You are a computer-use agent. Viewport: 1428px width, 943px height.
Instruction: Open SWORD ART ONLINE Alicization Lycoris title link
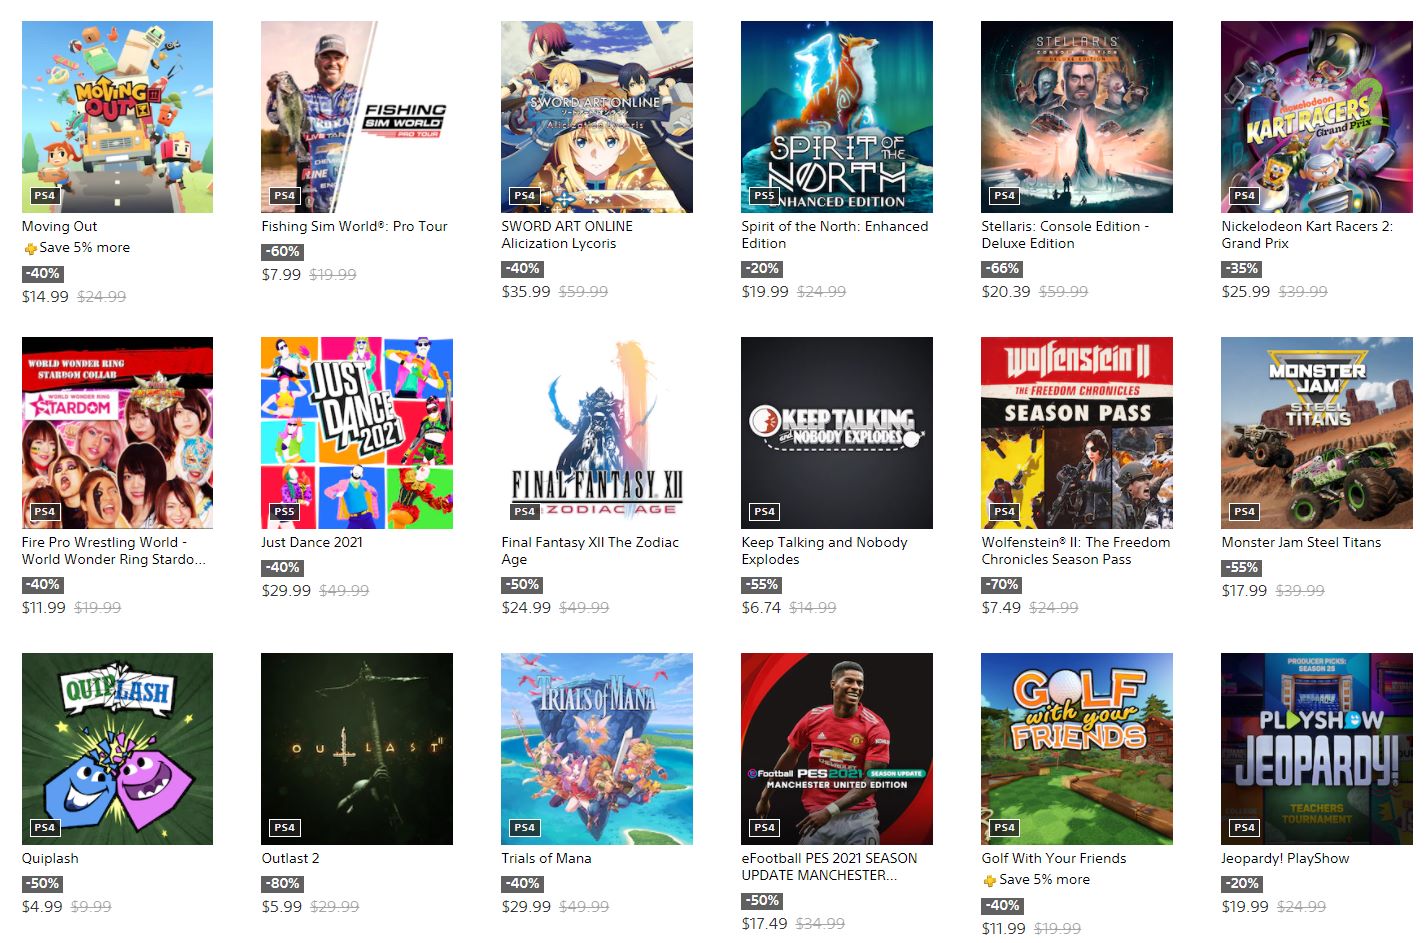567,235
